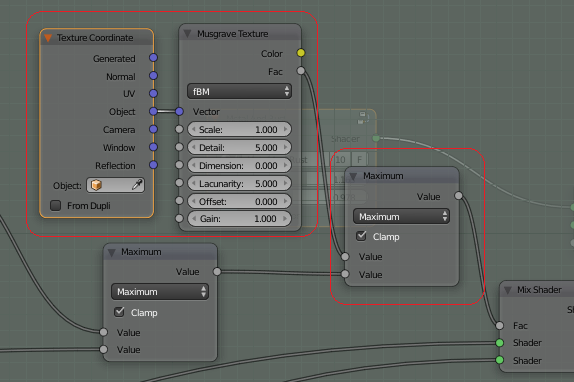Decrease Offset with its left arrow
This screenshot has width=574, height=382.
pyautogui.click(x=194, y=201)
